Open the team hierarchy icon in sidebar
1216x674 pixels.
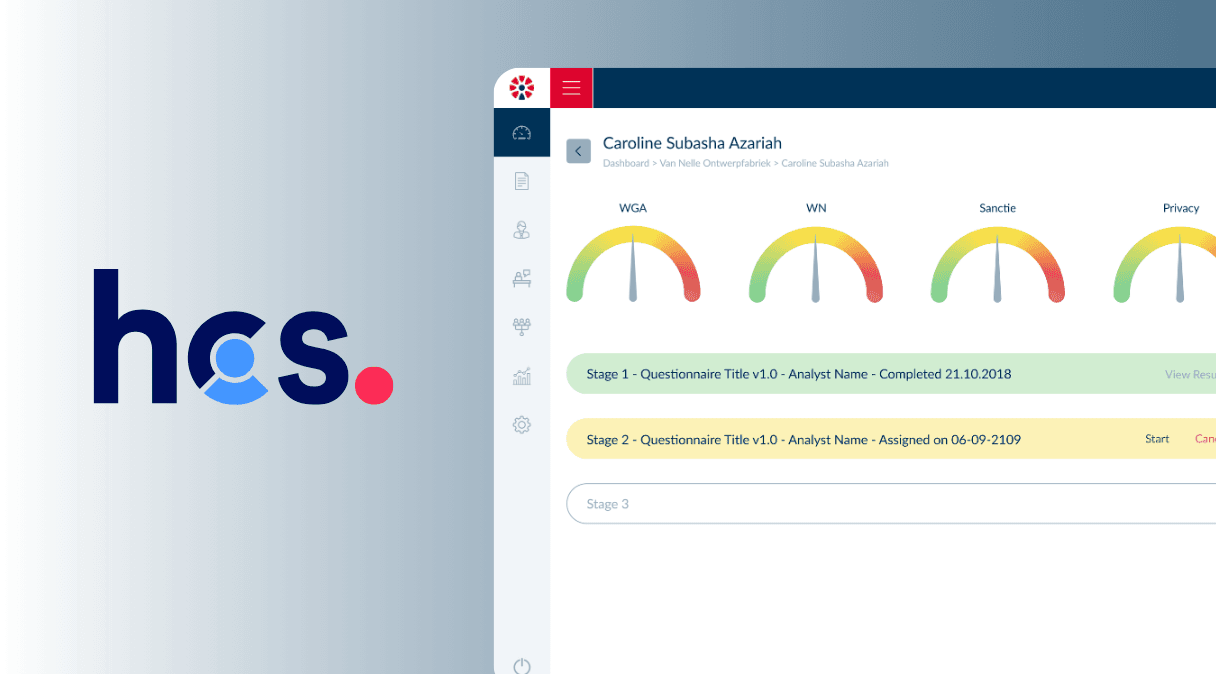point(521,327)
